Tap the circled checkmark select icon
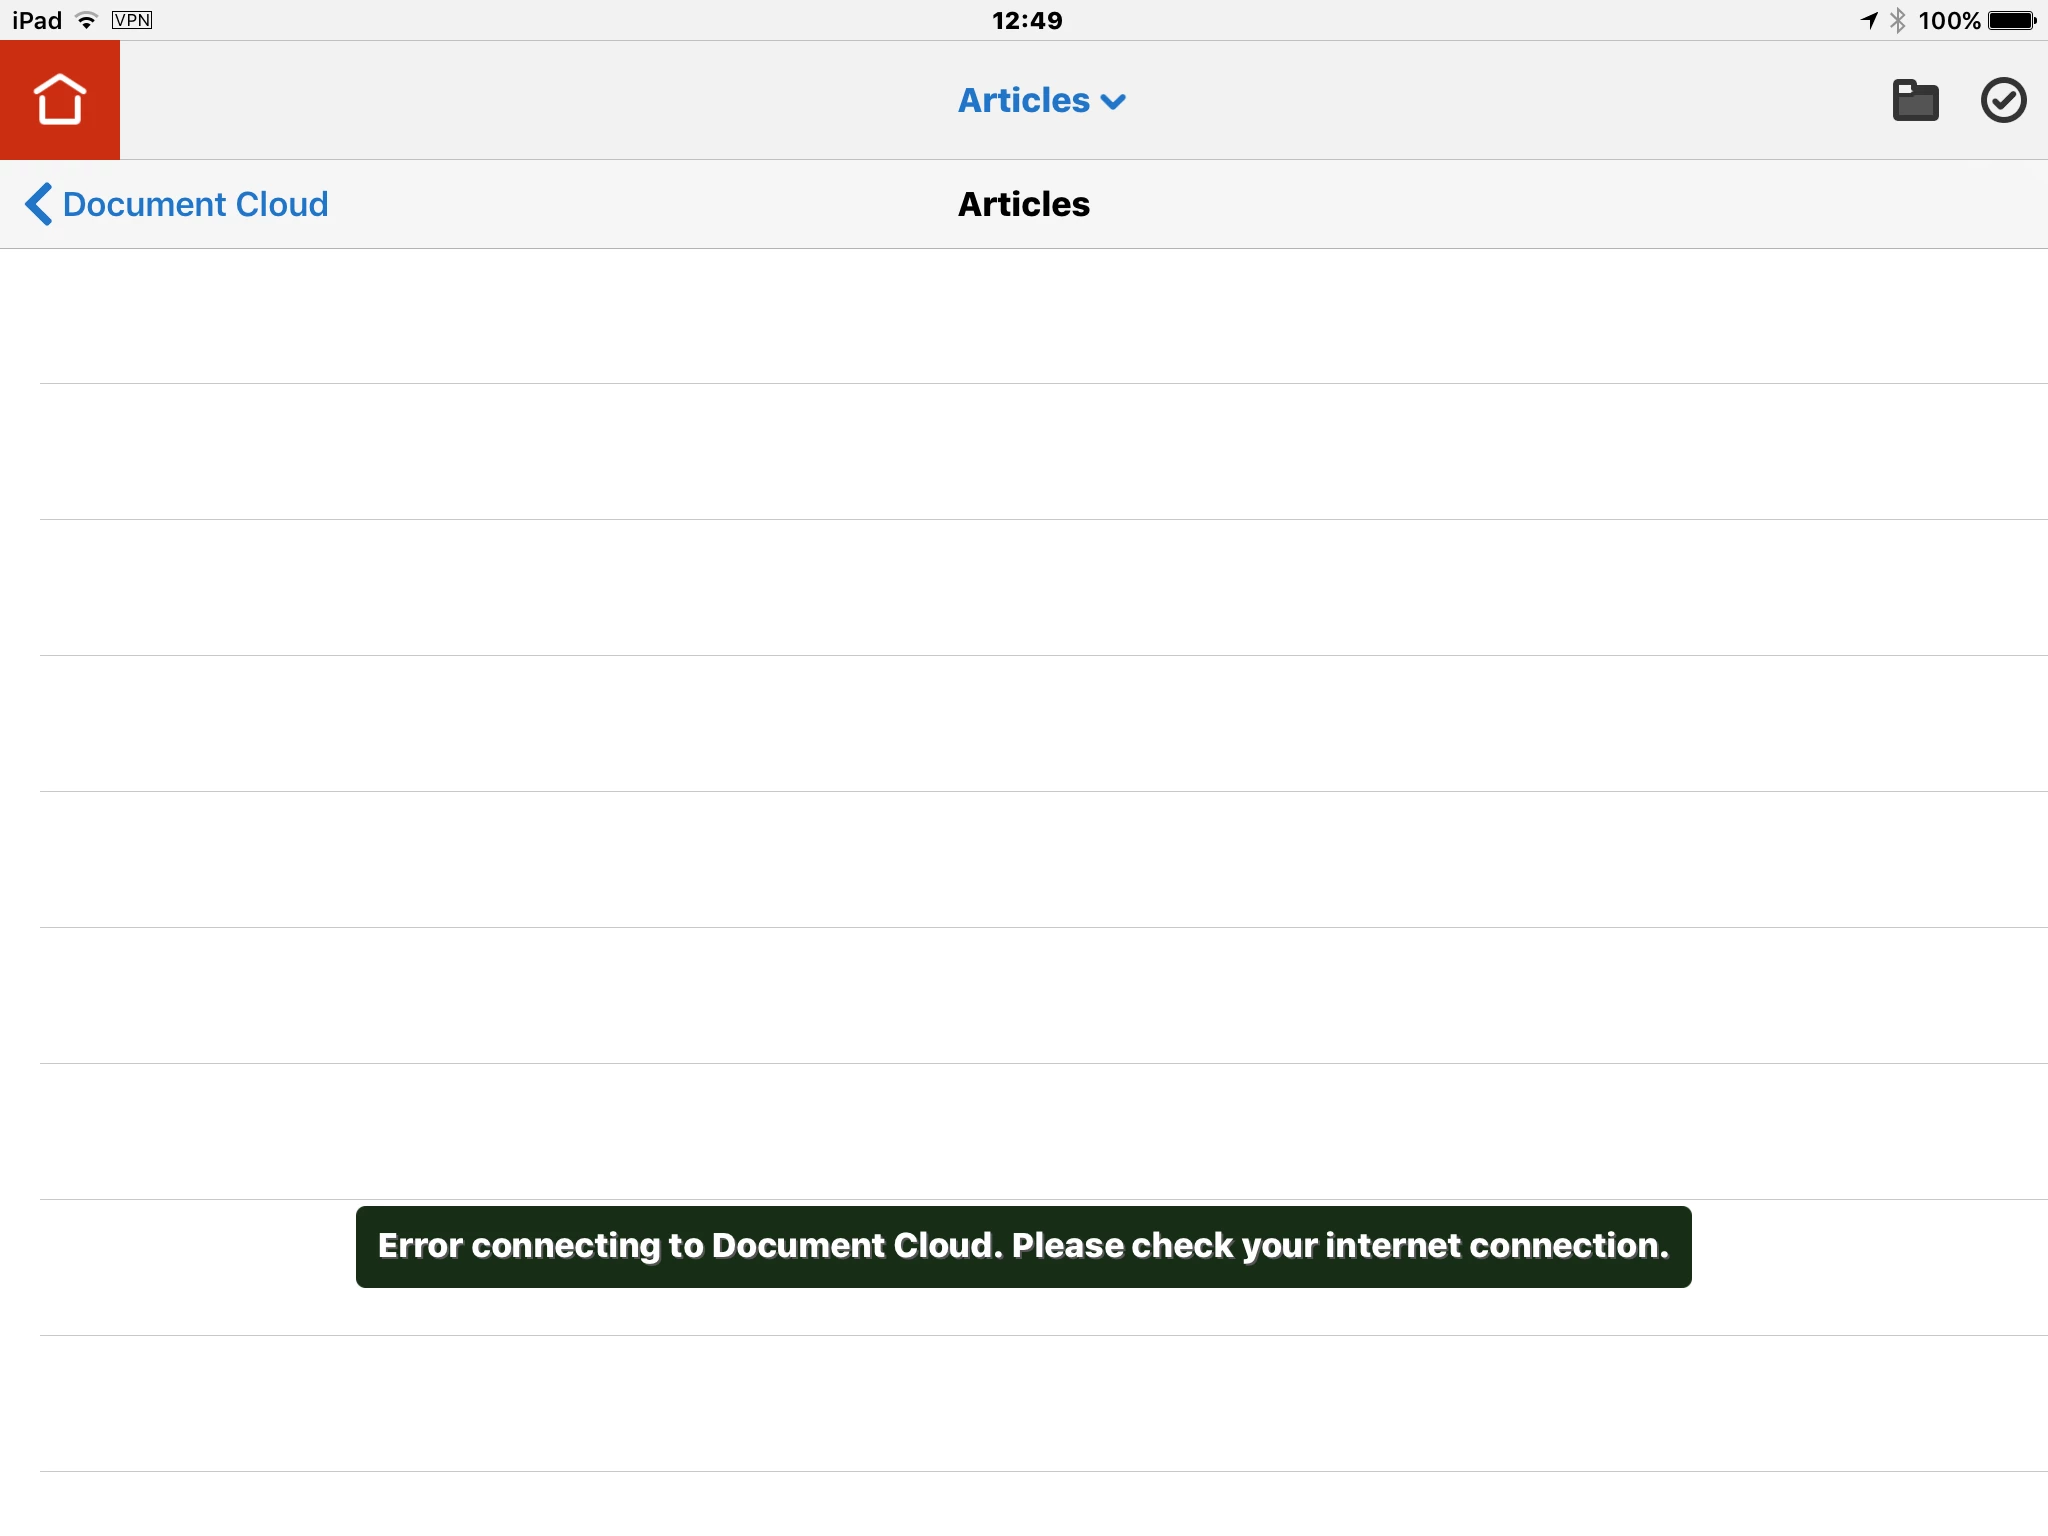 (2003, 101)
